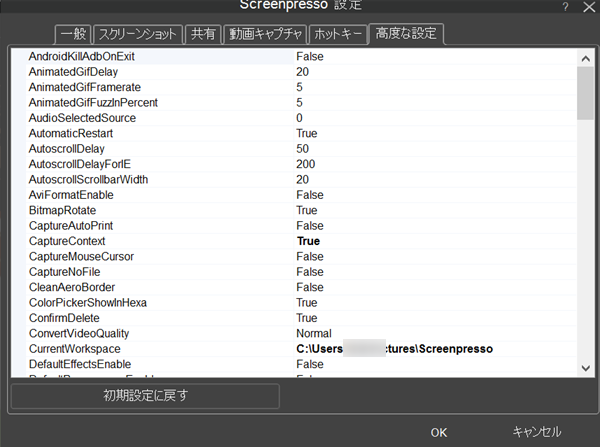Edit the DefaultEffectsEnable False value
This screenshot has width=600, height=447.
pos(310,364)
